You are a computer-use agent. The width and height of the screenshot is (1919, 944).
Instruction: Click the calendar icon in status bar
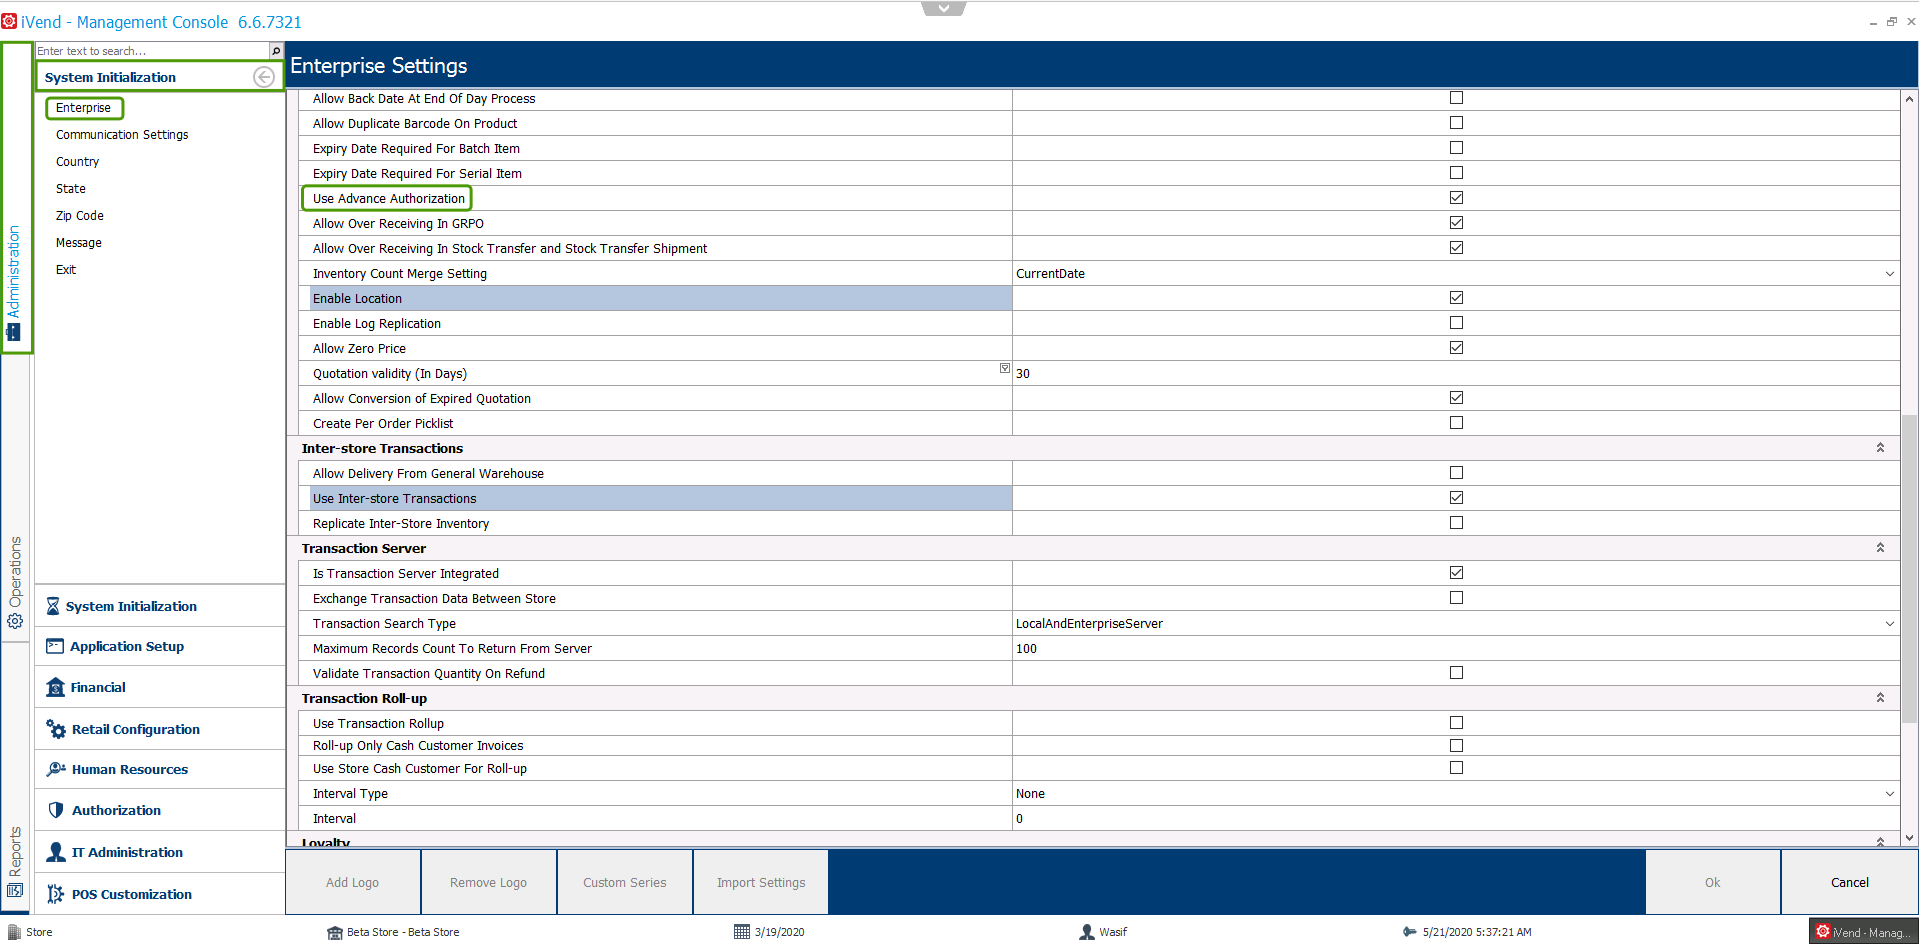click(742, 932)
